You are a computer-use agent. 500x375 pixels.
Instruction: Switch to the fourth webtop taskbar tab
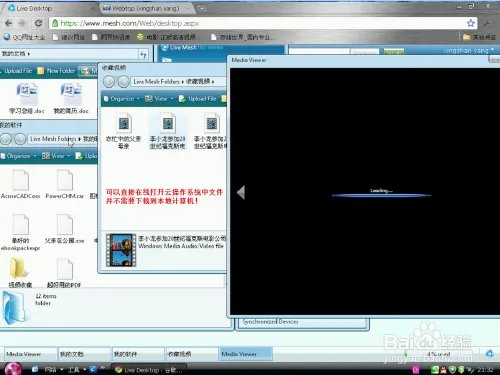coord(192,354)
